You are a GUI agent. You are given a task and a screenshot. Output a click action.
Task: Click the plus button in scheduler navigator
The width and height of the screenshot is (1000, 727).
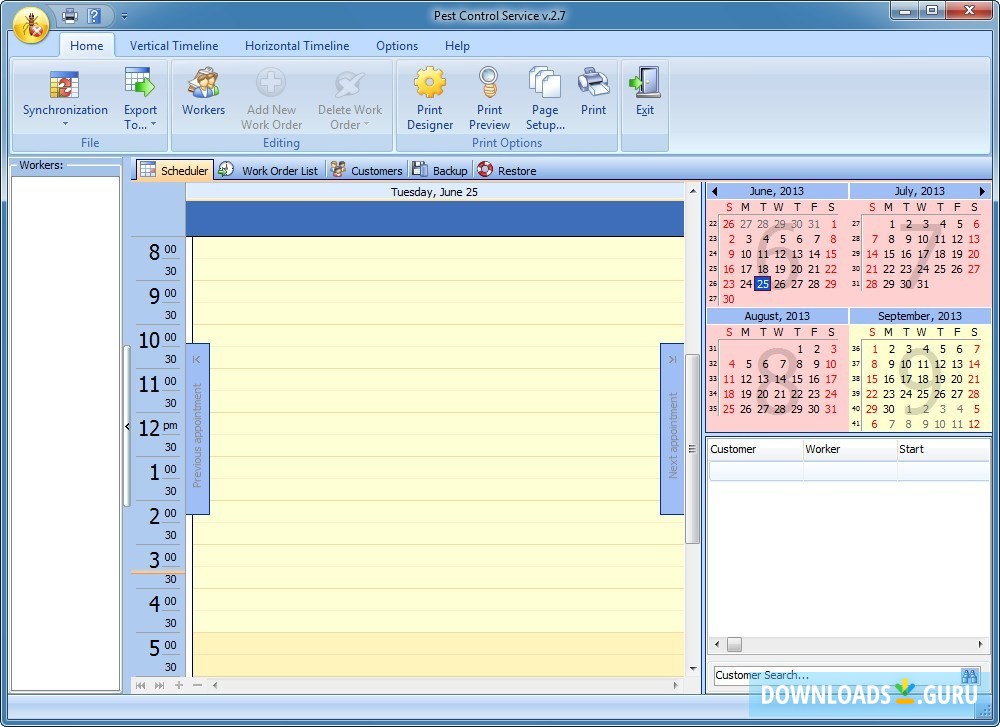coord(179,686)
